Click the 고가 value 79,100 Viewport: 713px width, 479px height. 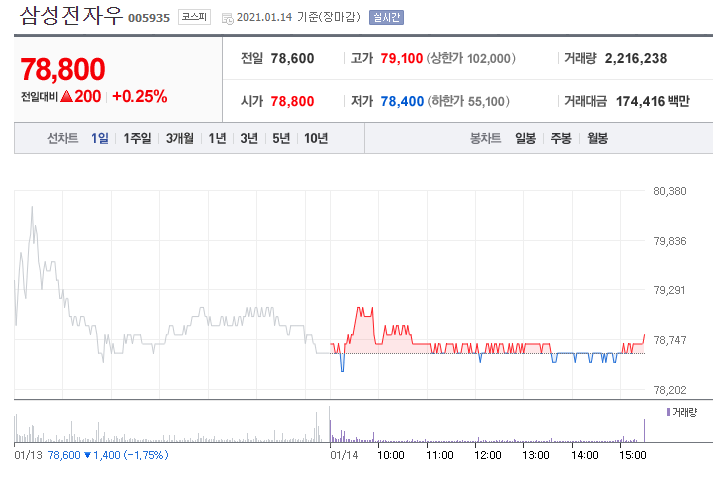402,58
